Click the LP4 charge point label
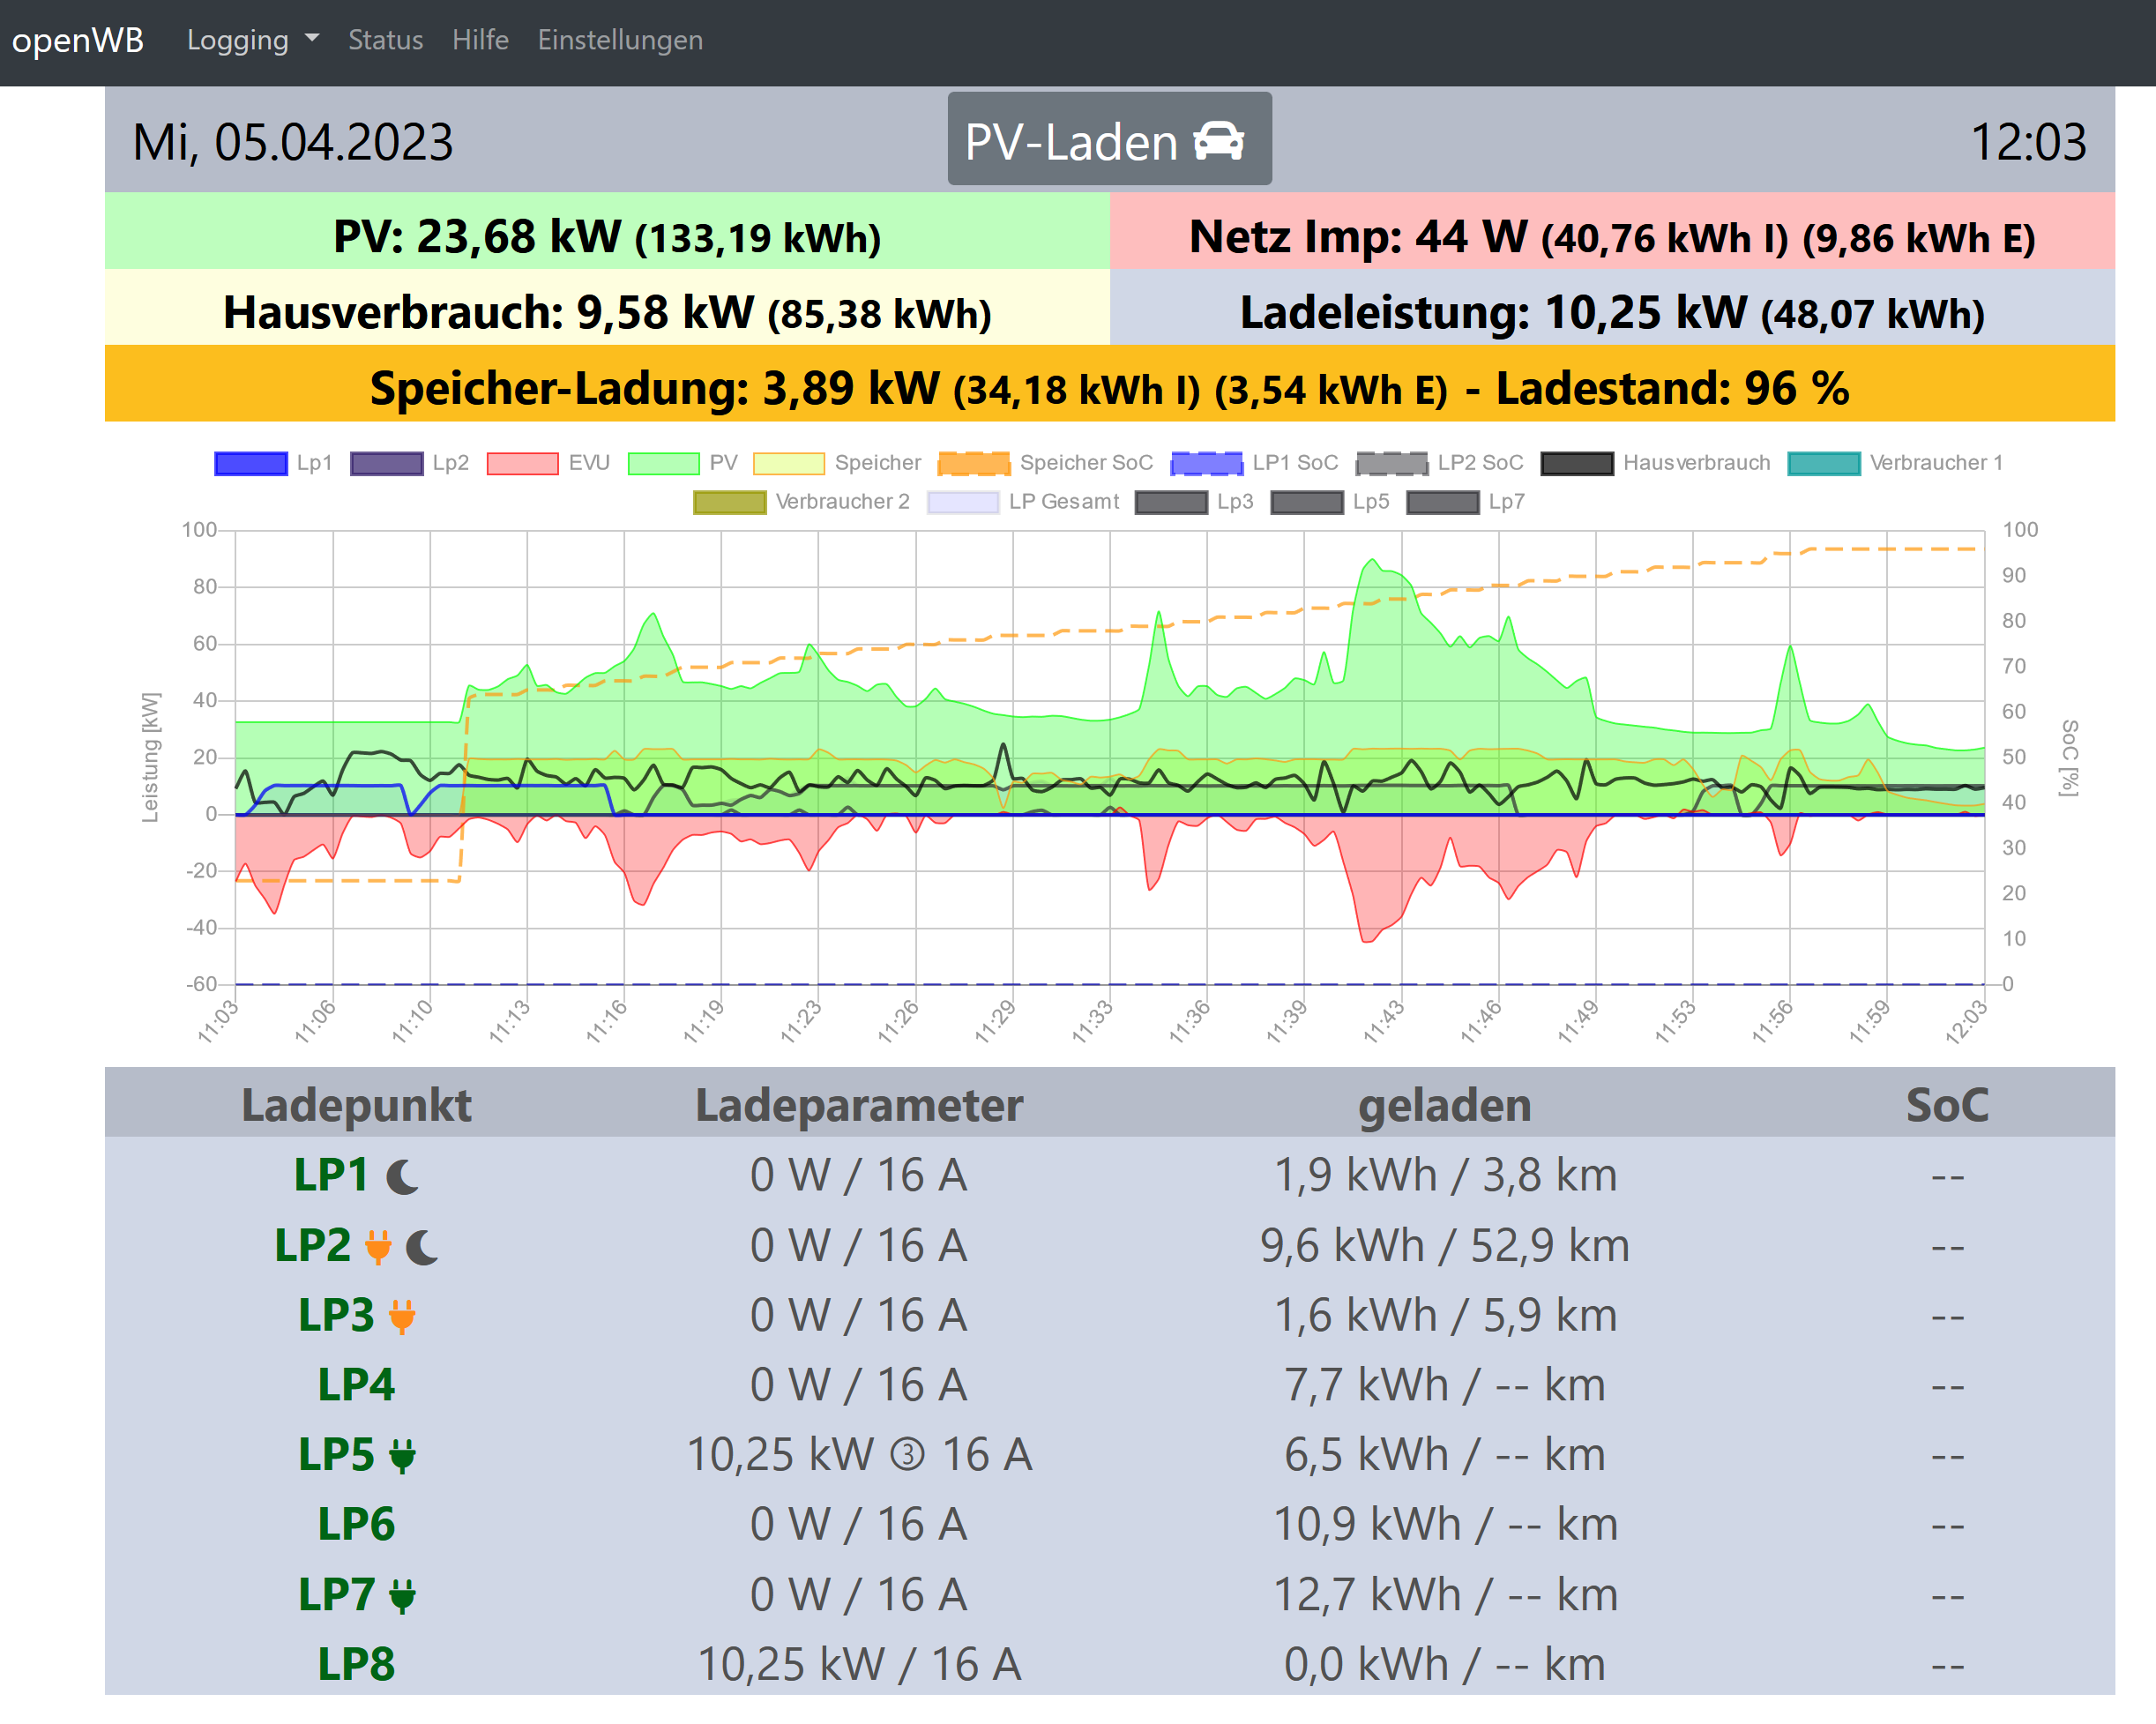This screenshot has height=1724, width=2156. [356, 1386]
